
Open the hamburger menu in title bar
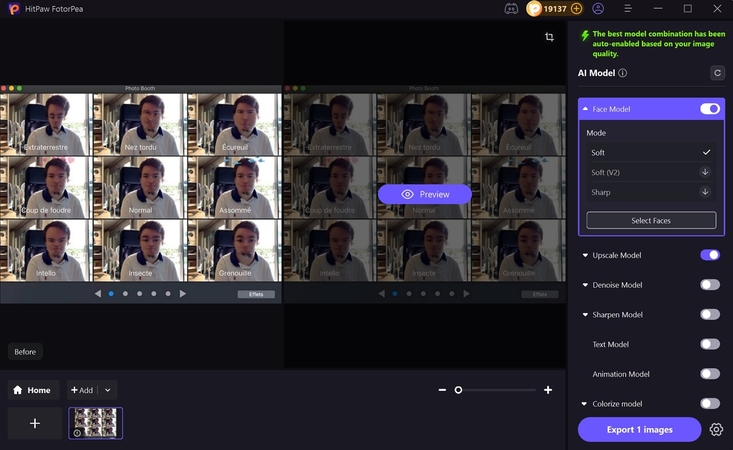click(x=628, y=9)
